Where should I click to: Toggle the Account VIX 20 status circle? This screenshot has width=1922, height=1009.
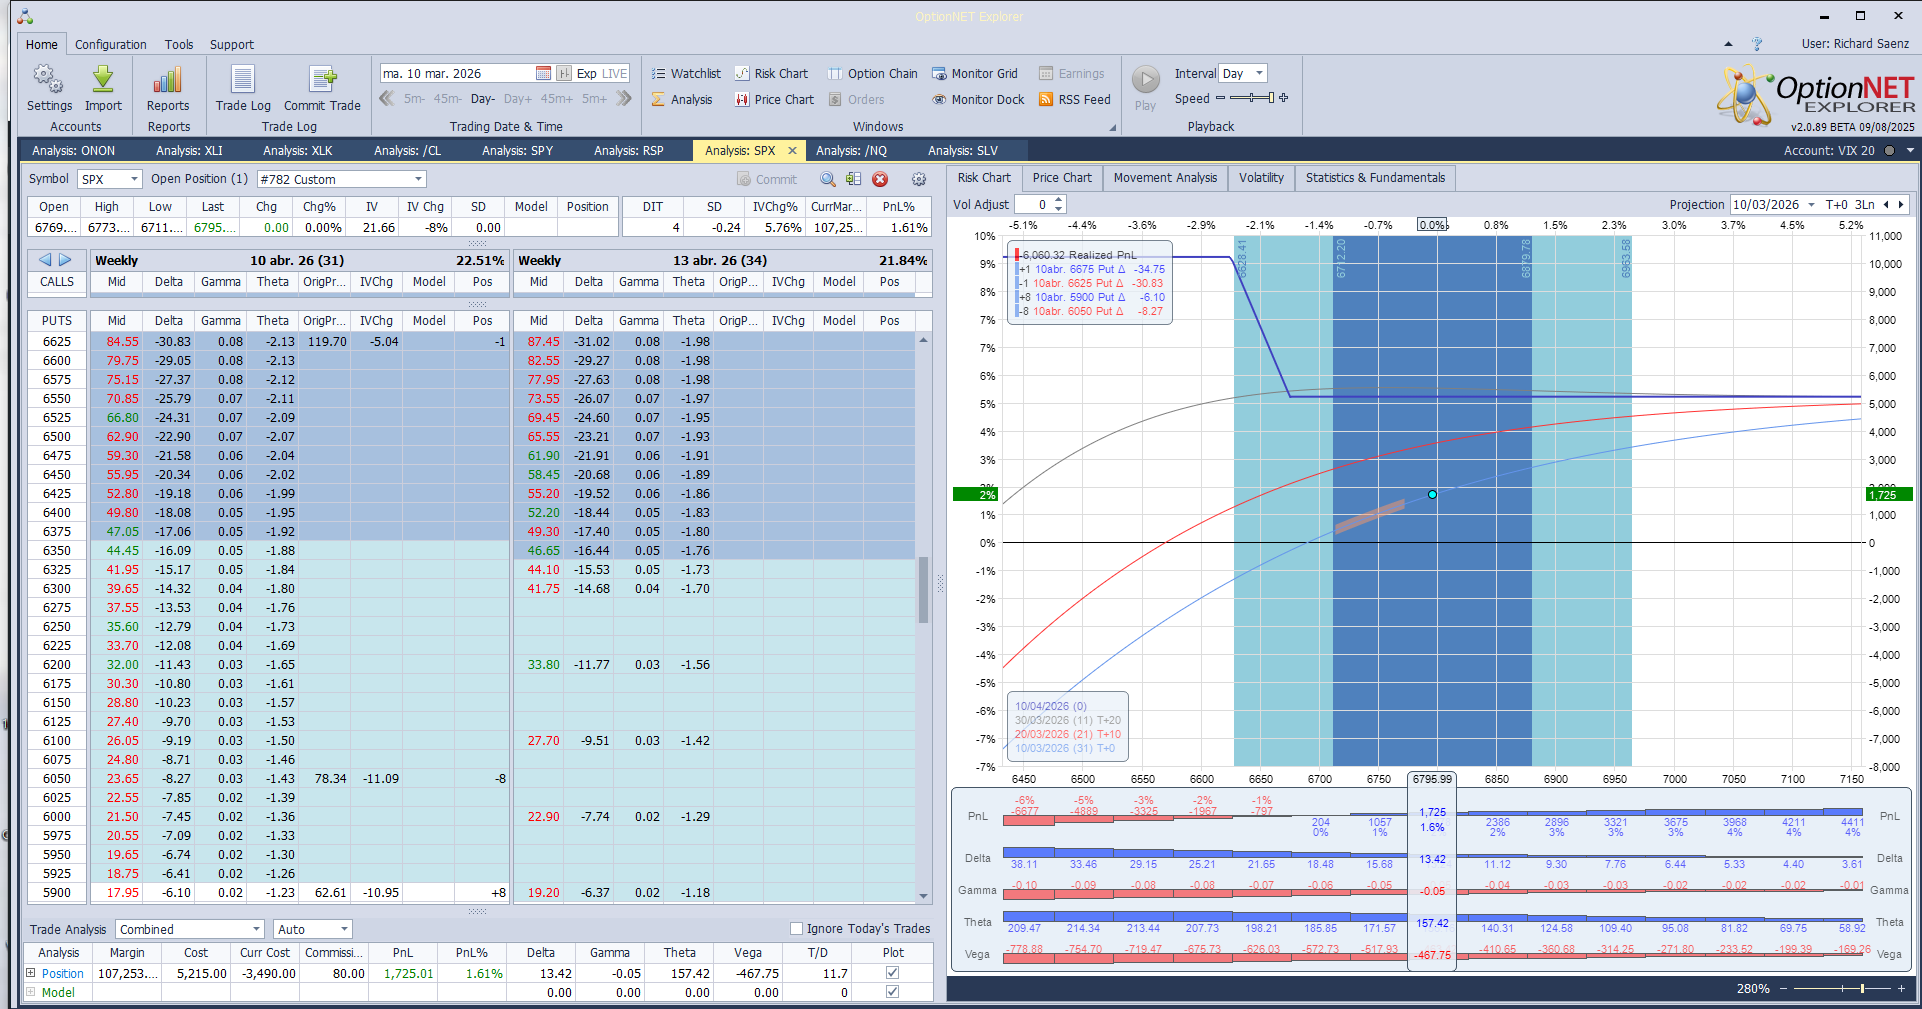(x=1889, y=151)
